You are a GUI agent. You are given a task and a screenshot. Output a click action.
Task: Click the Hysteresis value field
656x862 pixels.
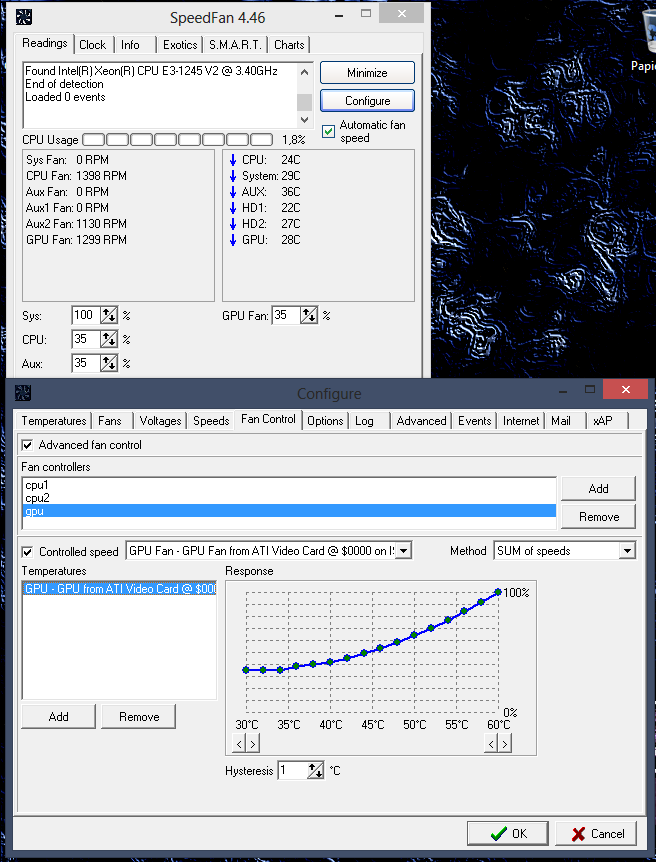pos(293,771)
